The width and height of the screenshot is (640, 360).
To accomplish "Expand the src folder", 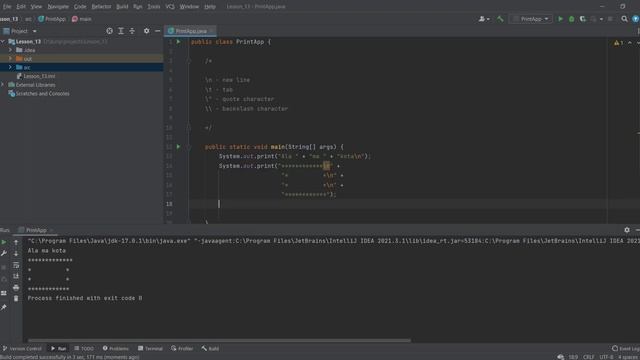I will (x=11, y=67).
